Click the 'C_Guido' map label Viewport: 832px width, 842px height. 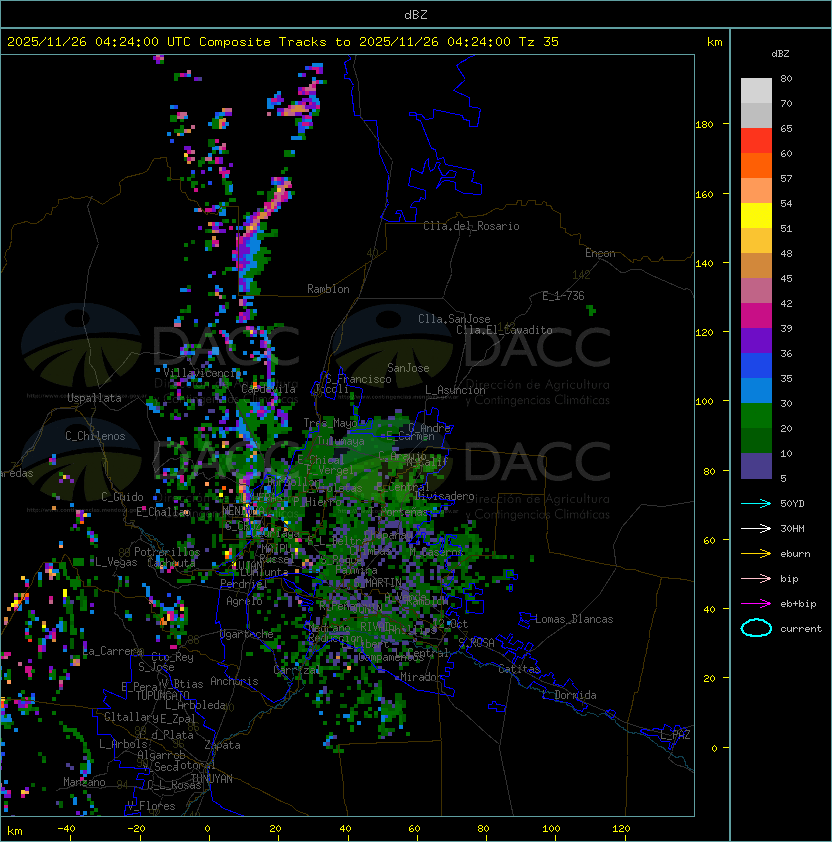coord(122,497)
